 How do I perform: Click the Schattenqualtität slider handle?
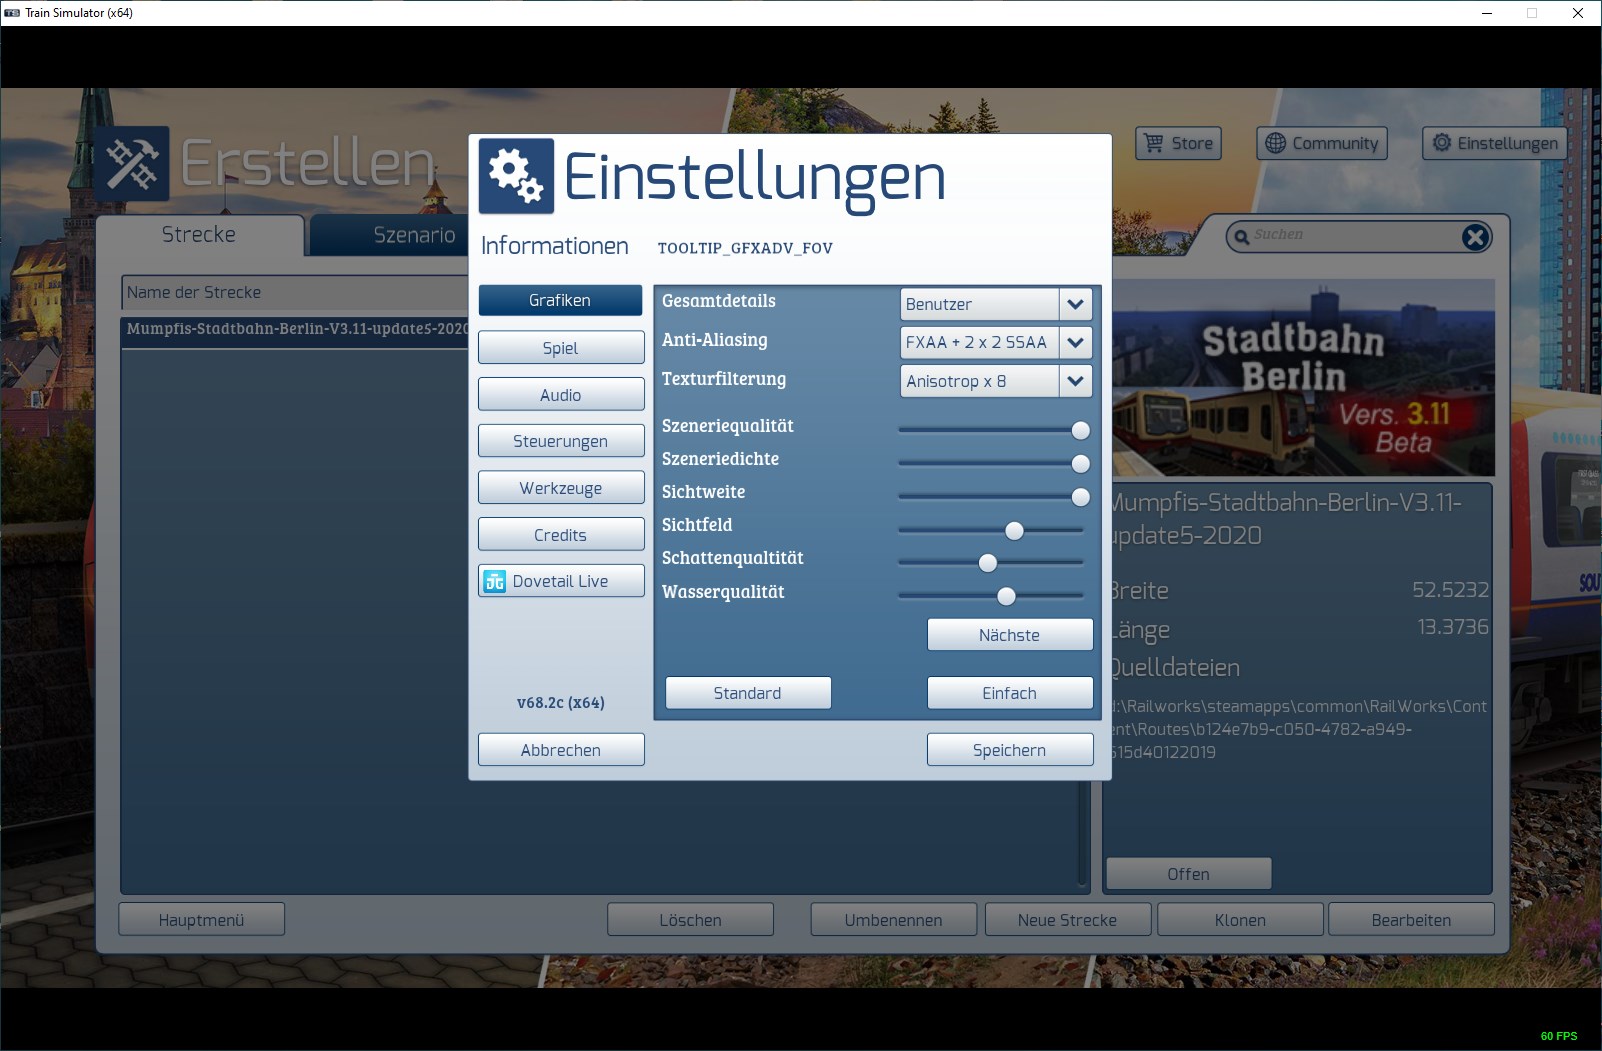tap(988, 563)
